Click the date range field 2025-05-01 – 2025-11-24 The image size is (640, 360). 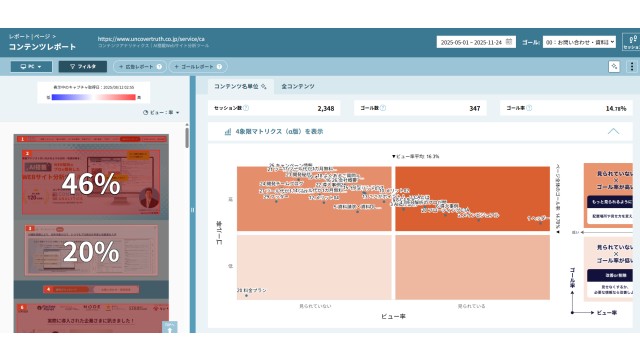tap(476, 42)
